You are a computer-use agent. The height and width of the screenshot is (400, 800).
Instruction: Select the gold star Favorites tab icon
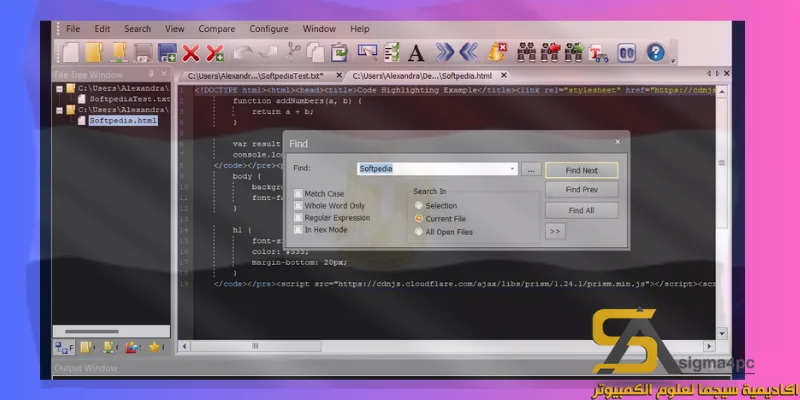point(156,348)
